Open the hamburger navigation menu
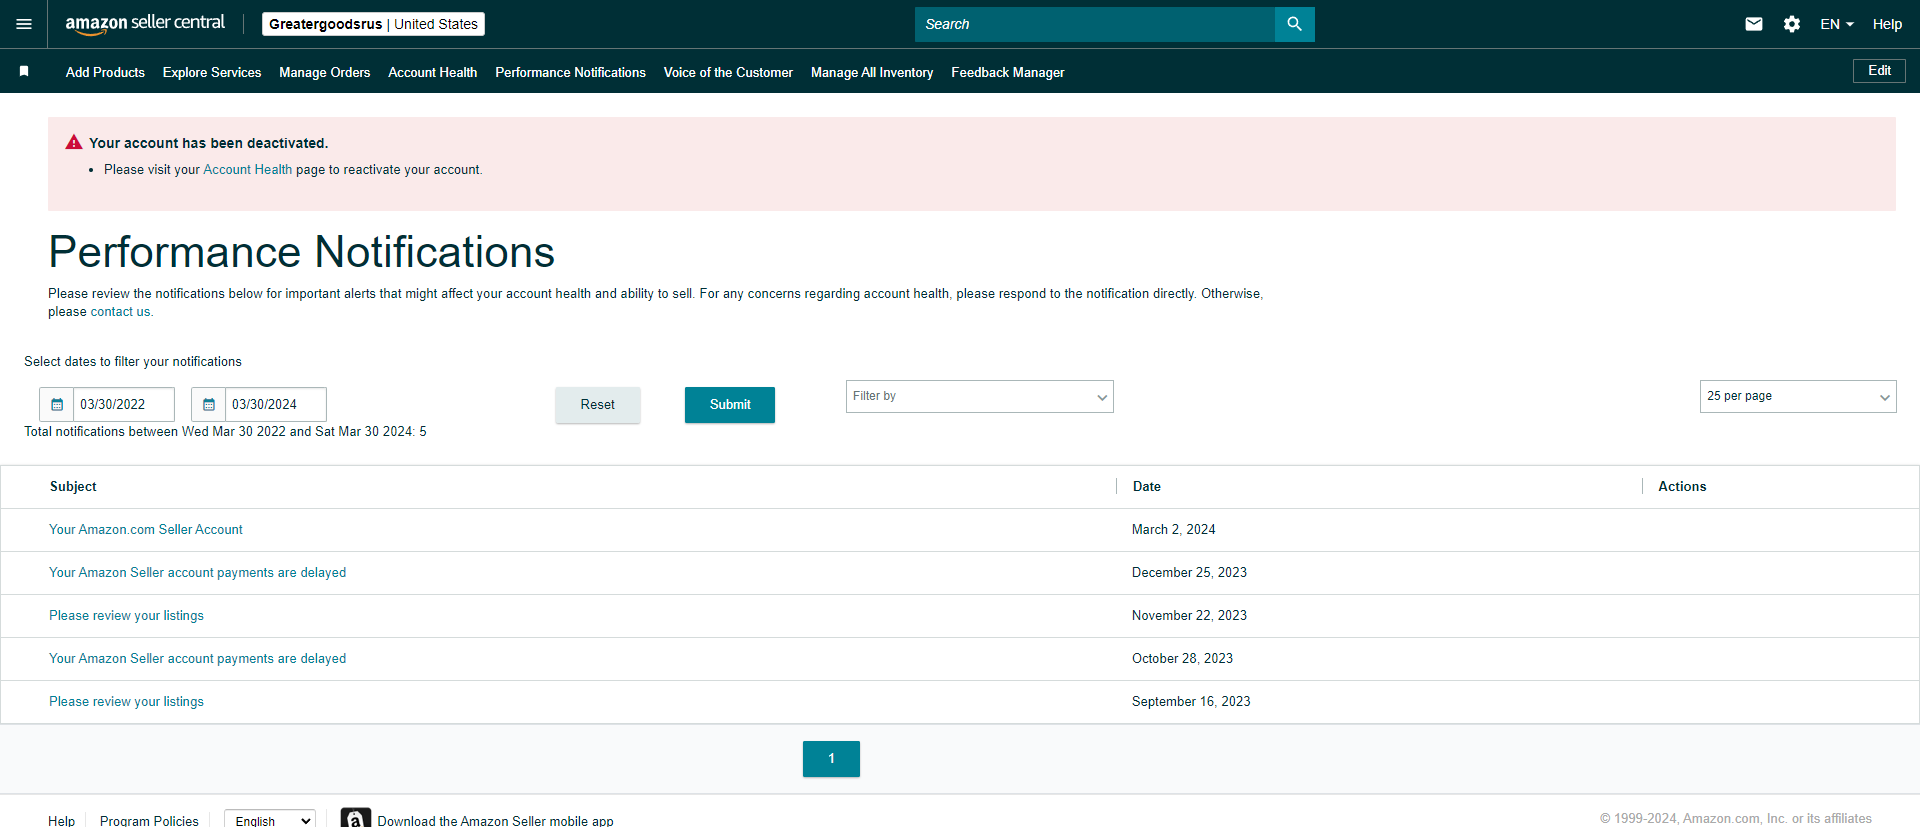1920x827 pixels. 24,24
